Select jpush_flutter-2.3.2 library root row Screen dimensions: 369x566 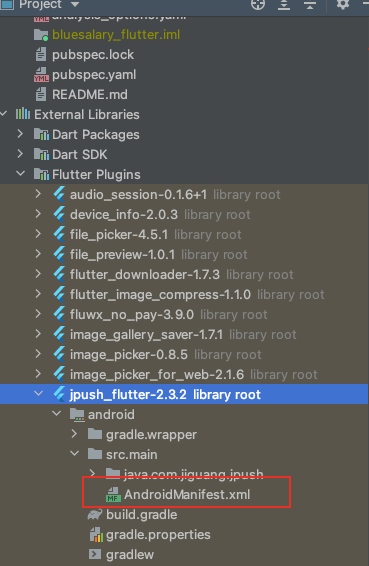pos(184,394)
